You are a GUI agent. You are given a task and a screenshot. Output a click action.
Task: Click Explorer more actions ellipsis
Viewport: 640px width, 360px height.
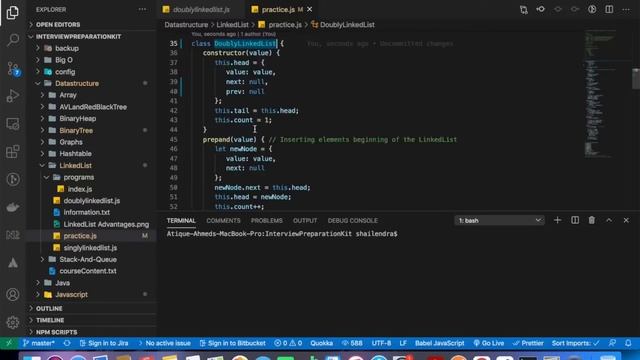[x=142, y=9]
